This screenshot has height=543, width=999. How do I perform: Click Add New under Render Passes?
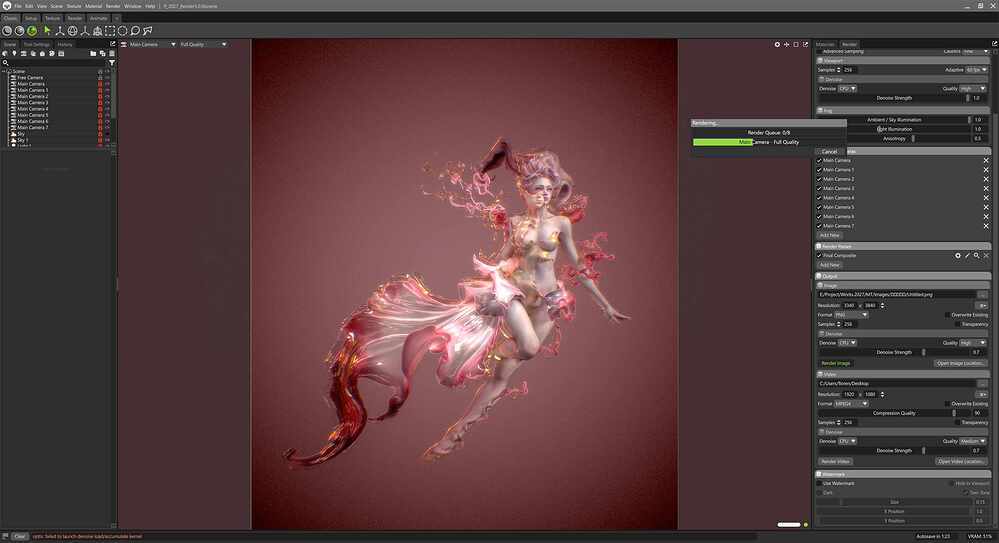click(x=830, y=265)
